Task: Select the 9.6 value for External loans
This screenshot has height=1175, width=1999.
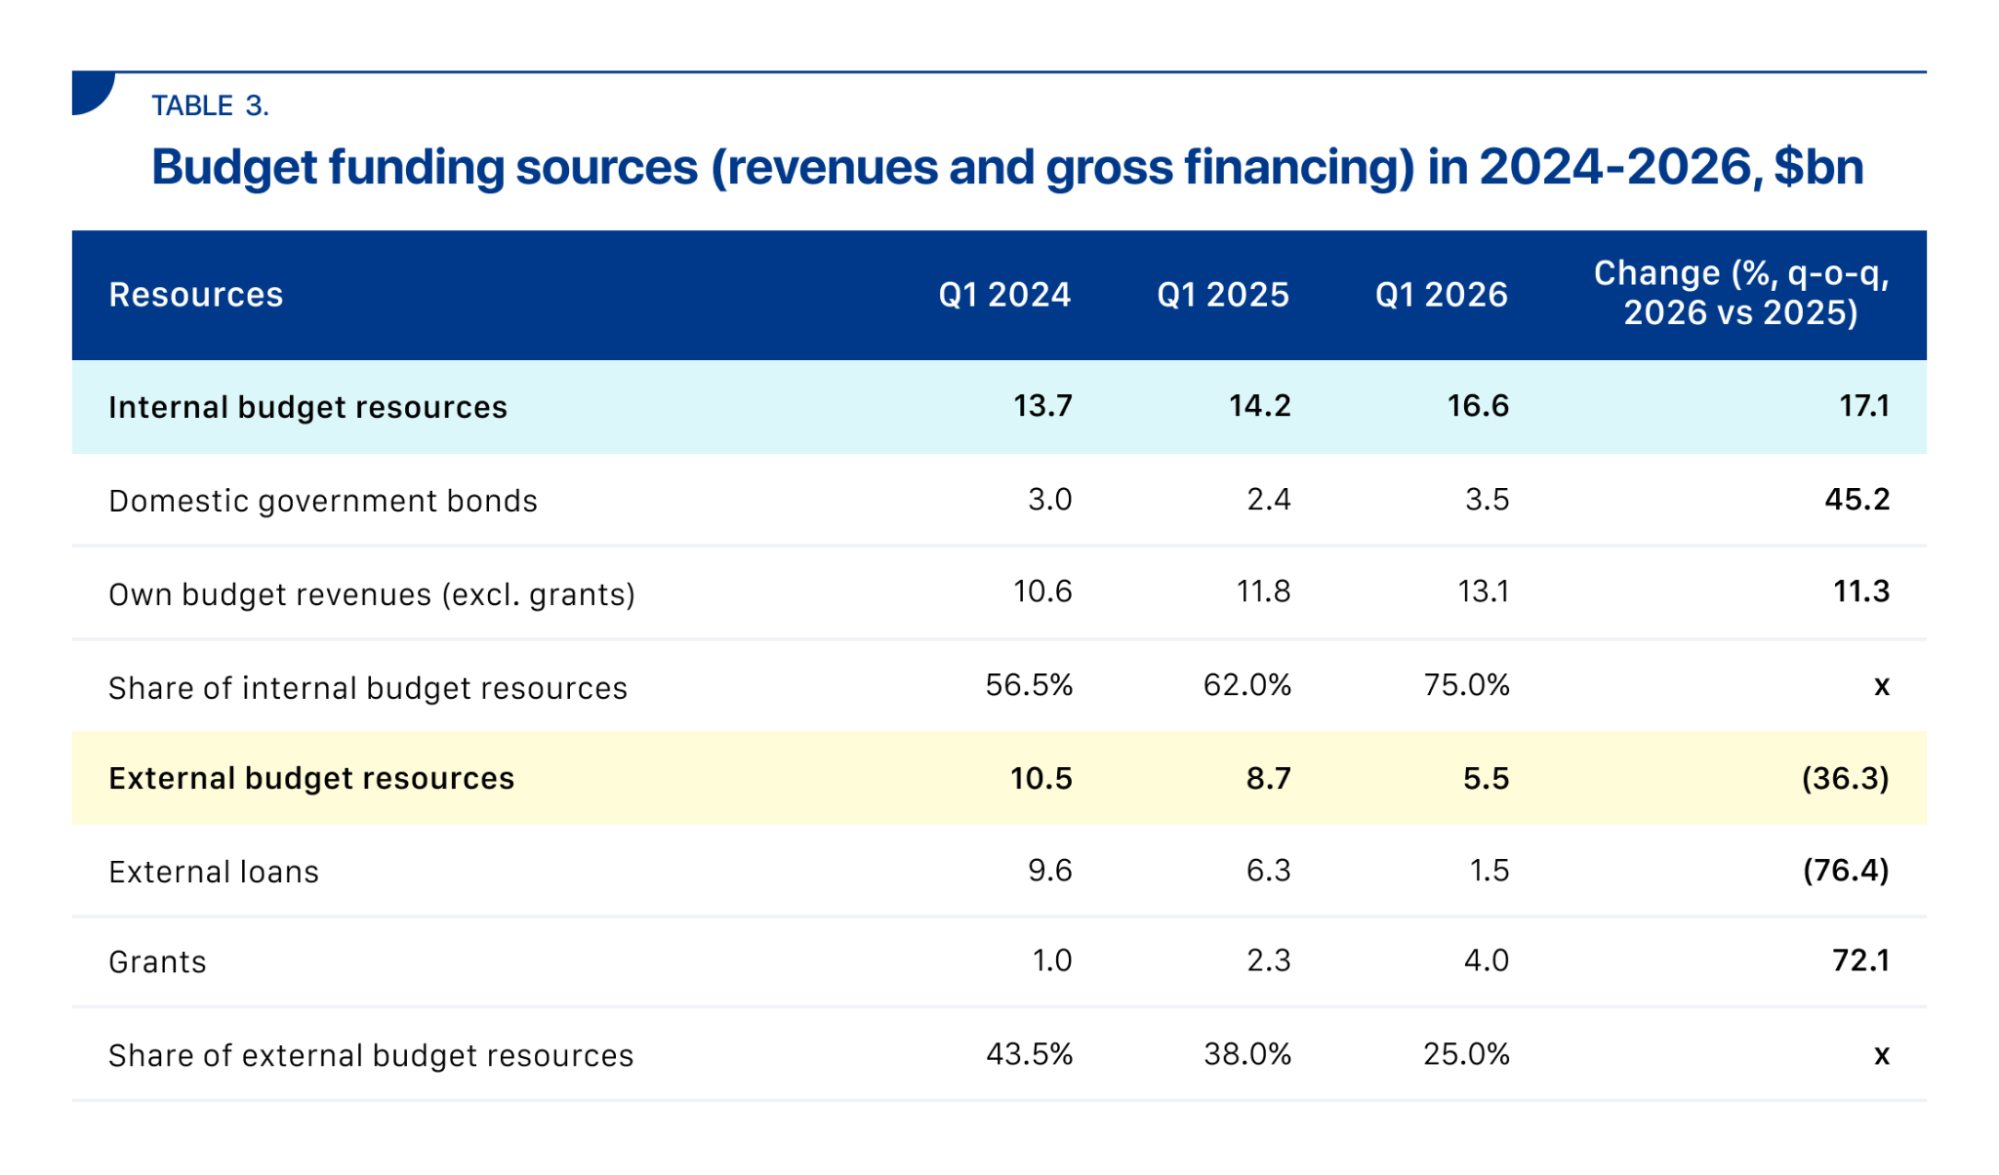Action: [1050, 870]
